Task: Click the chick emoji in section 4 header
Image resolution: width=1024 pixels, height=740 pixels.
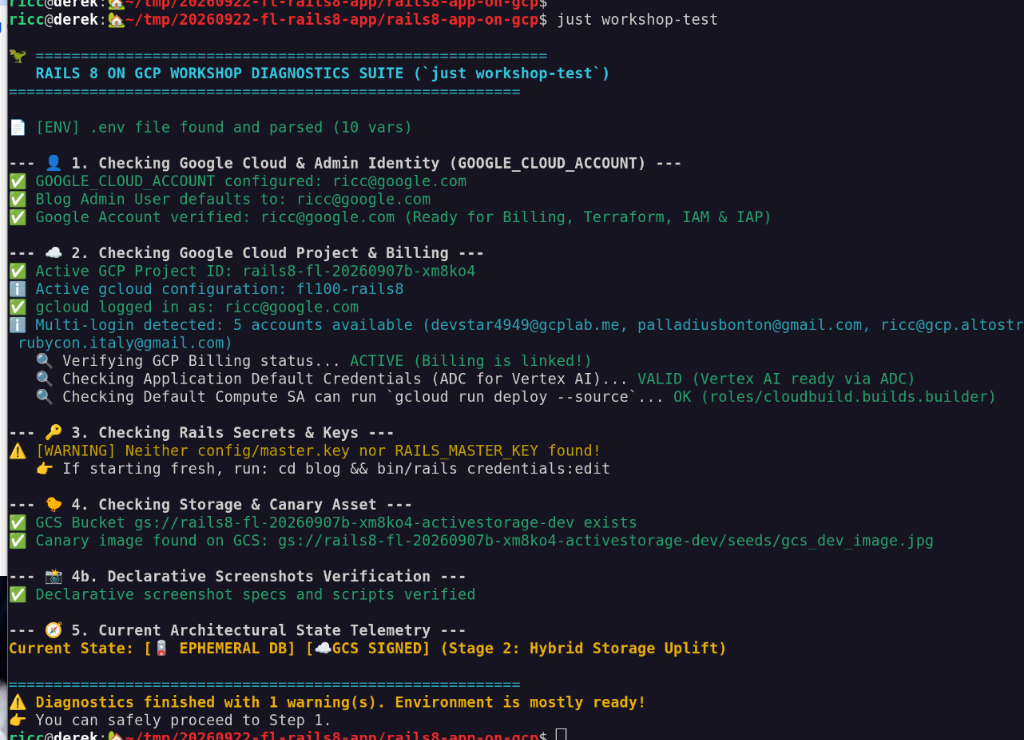Action: click(x=54, y=504)
